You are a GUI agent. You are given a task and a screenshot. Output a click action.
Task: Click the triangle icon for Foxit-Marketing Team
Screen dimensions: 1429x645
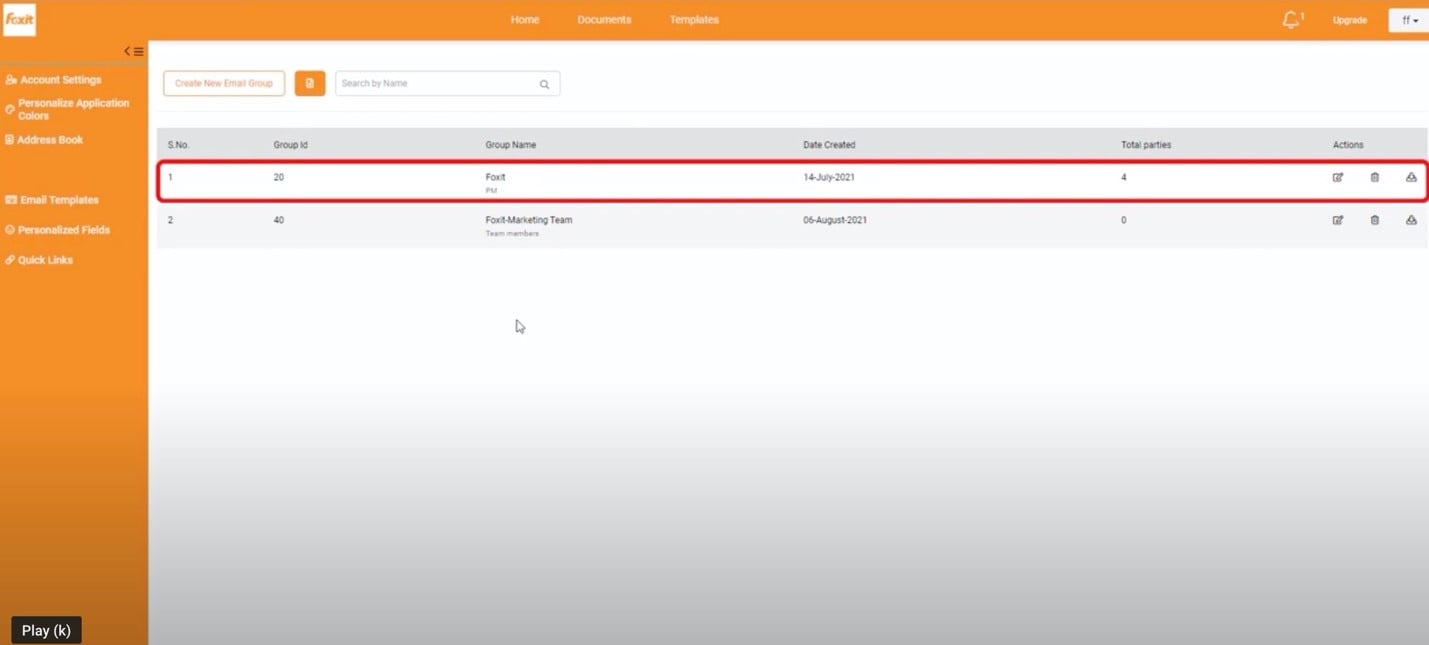(1411, 220)
